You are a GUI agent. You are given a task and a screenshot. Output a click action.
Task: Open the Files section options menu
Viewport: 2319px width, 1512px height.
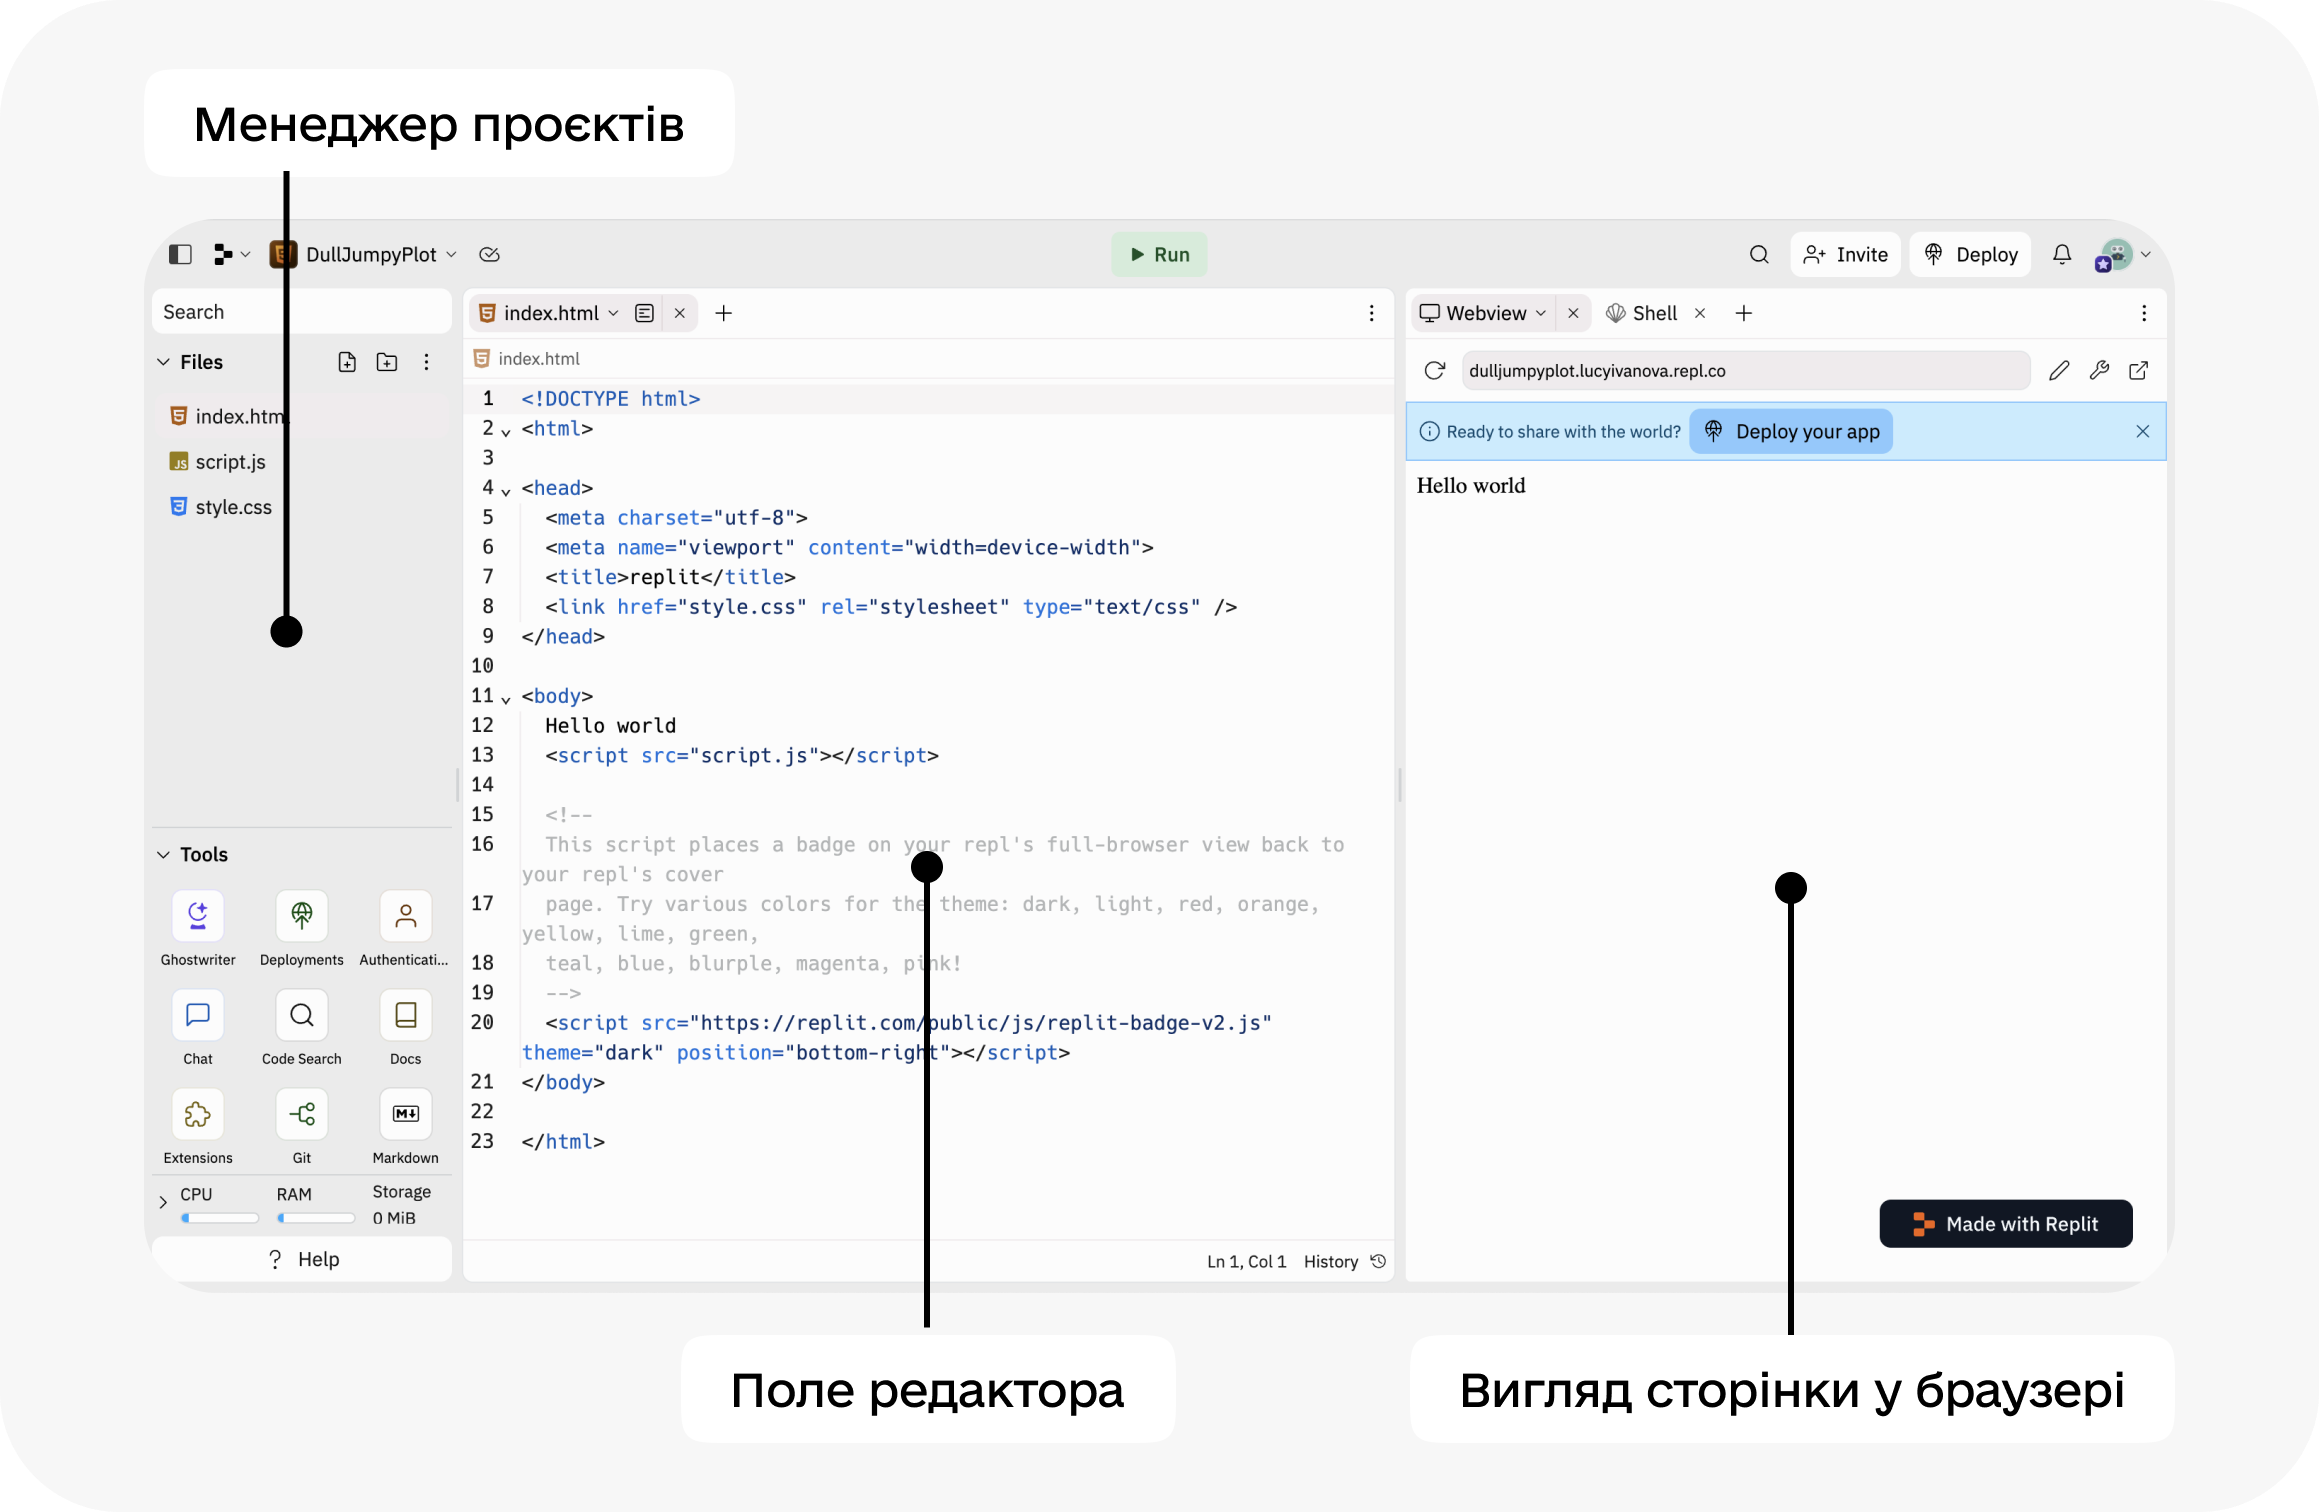pos(427,362)
